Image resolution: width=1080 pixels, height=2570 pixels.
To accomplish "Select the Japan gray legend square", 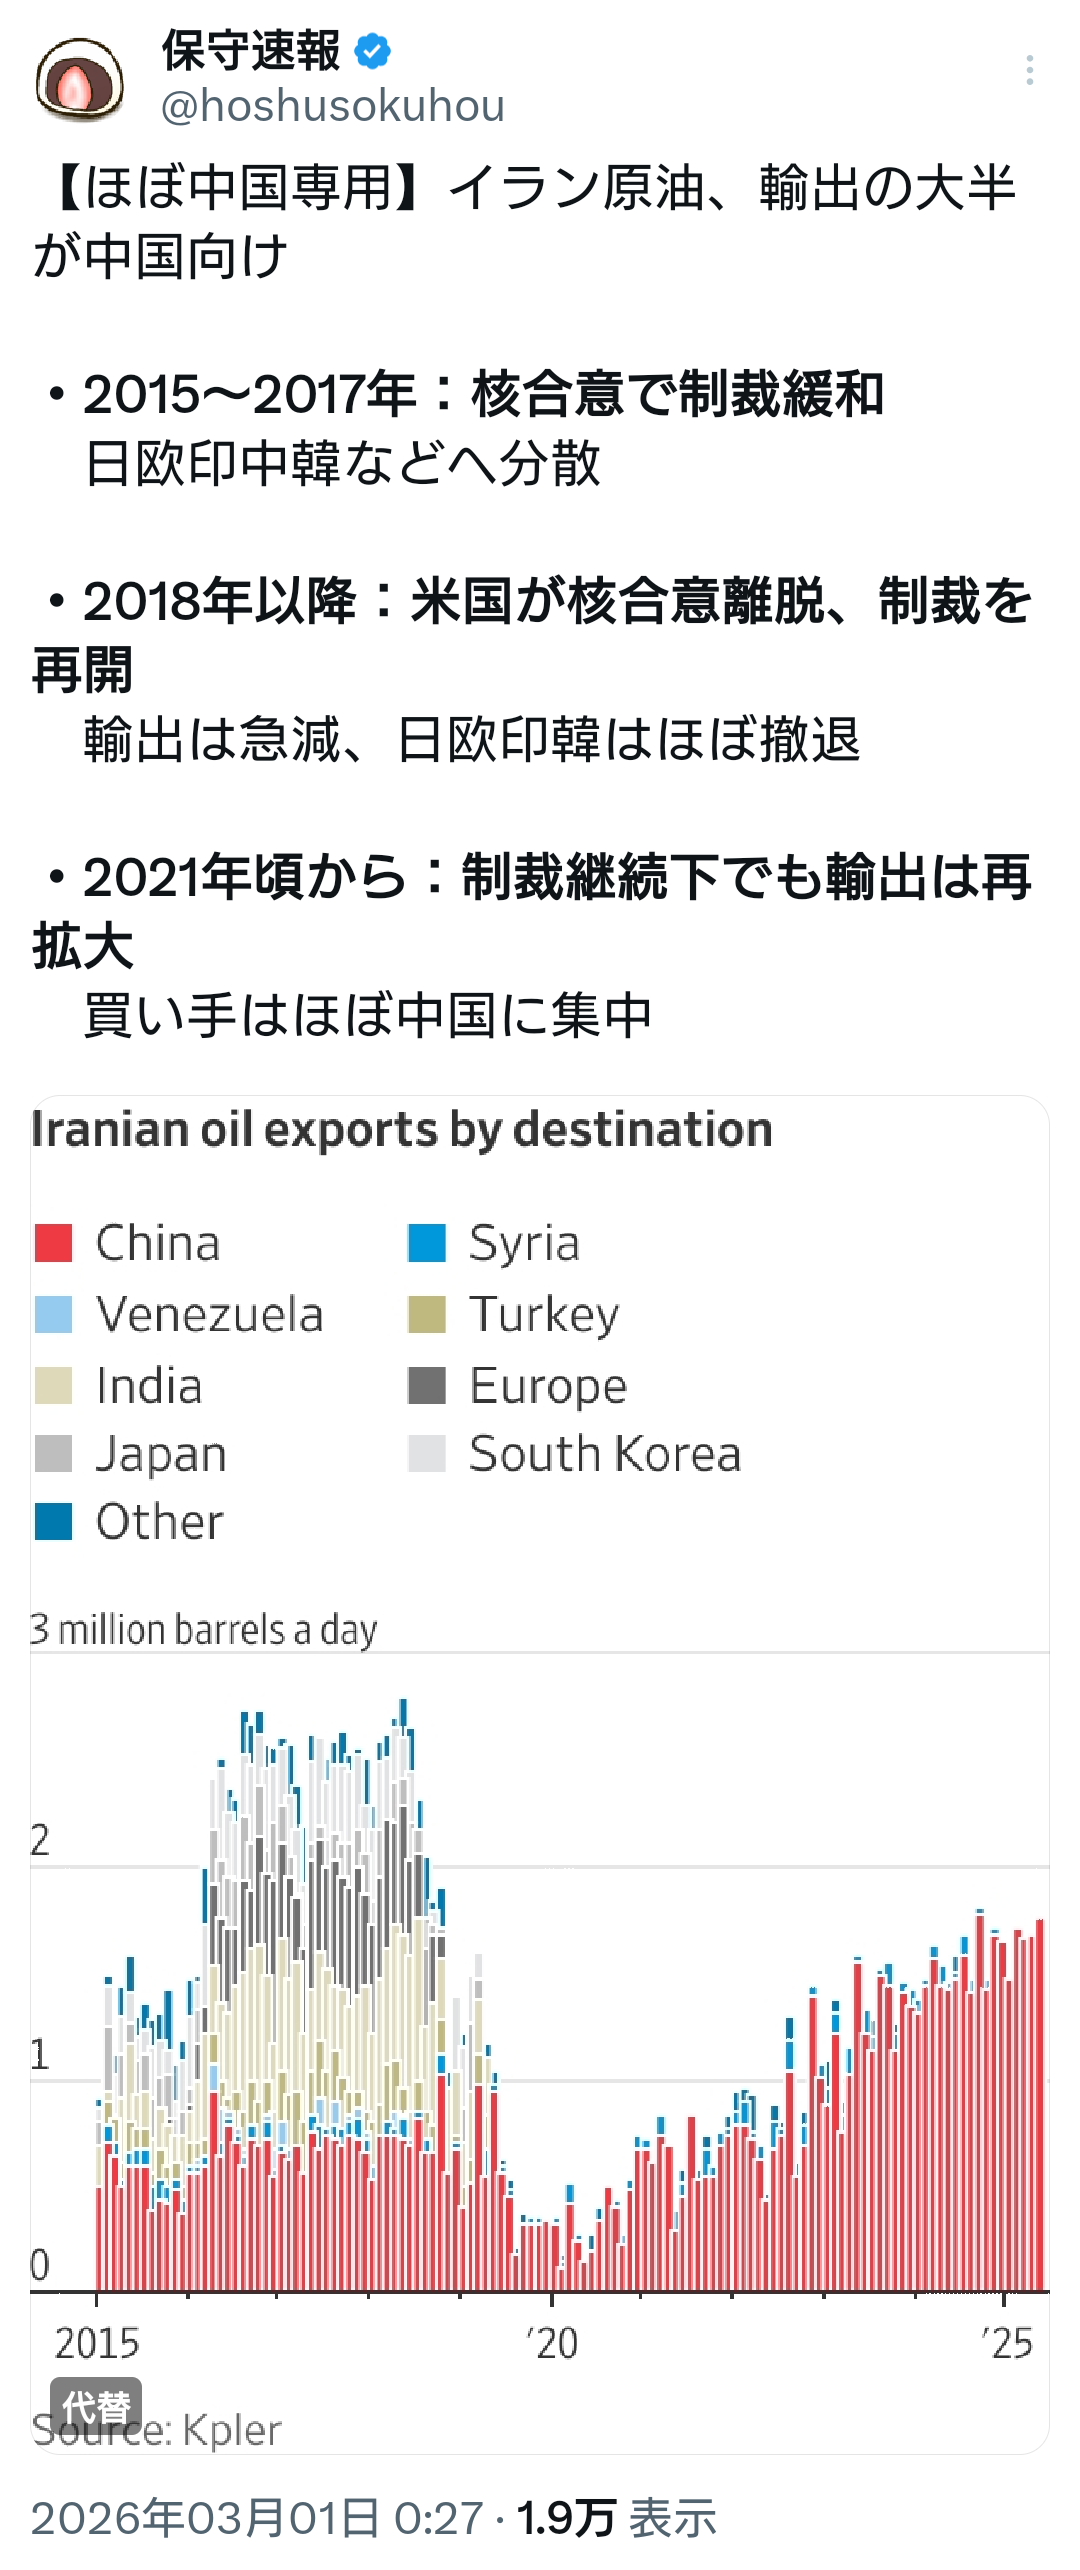I will (53, 1454).
